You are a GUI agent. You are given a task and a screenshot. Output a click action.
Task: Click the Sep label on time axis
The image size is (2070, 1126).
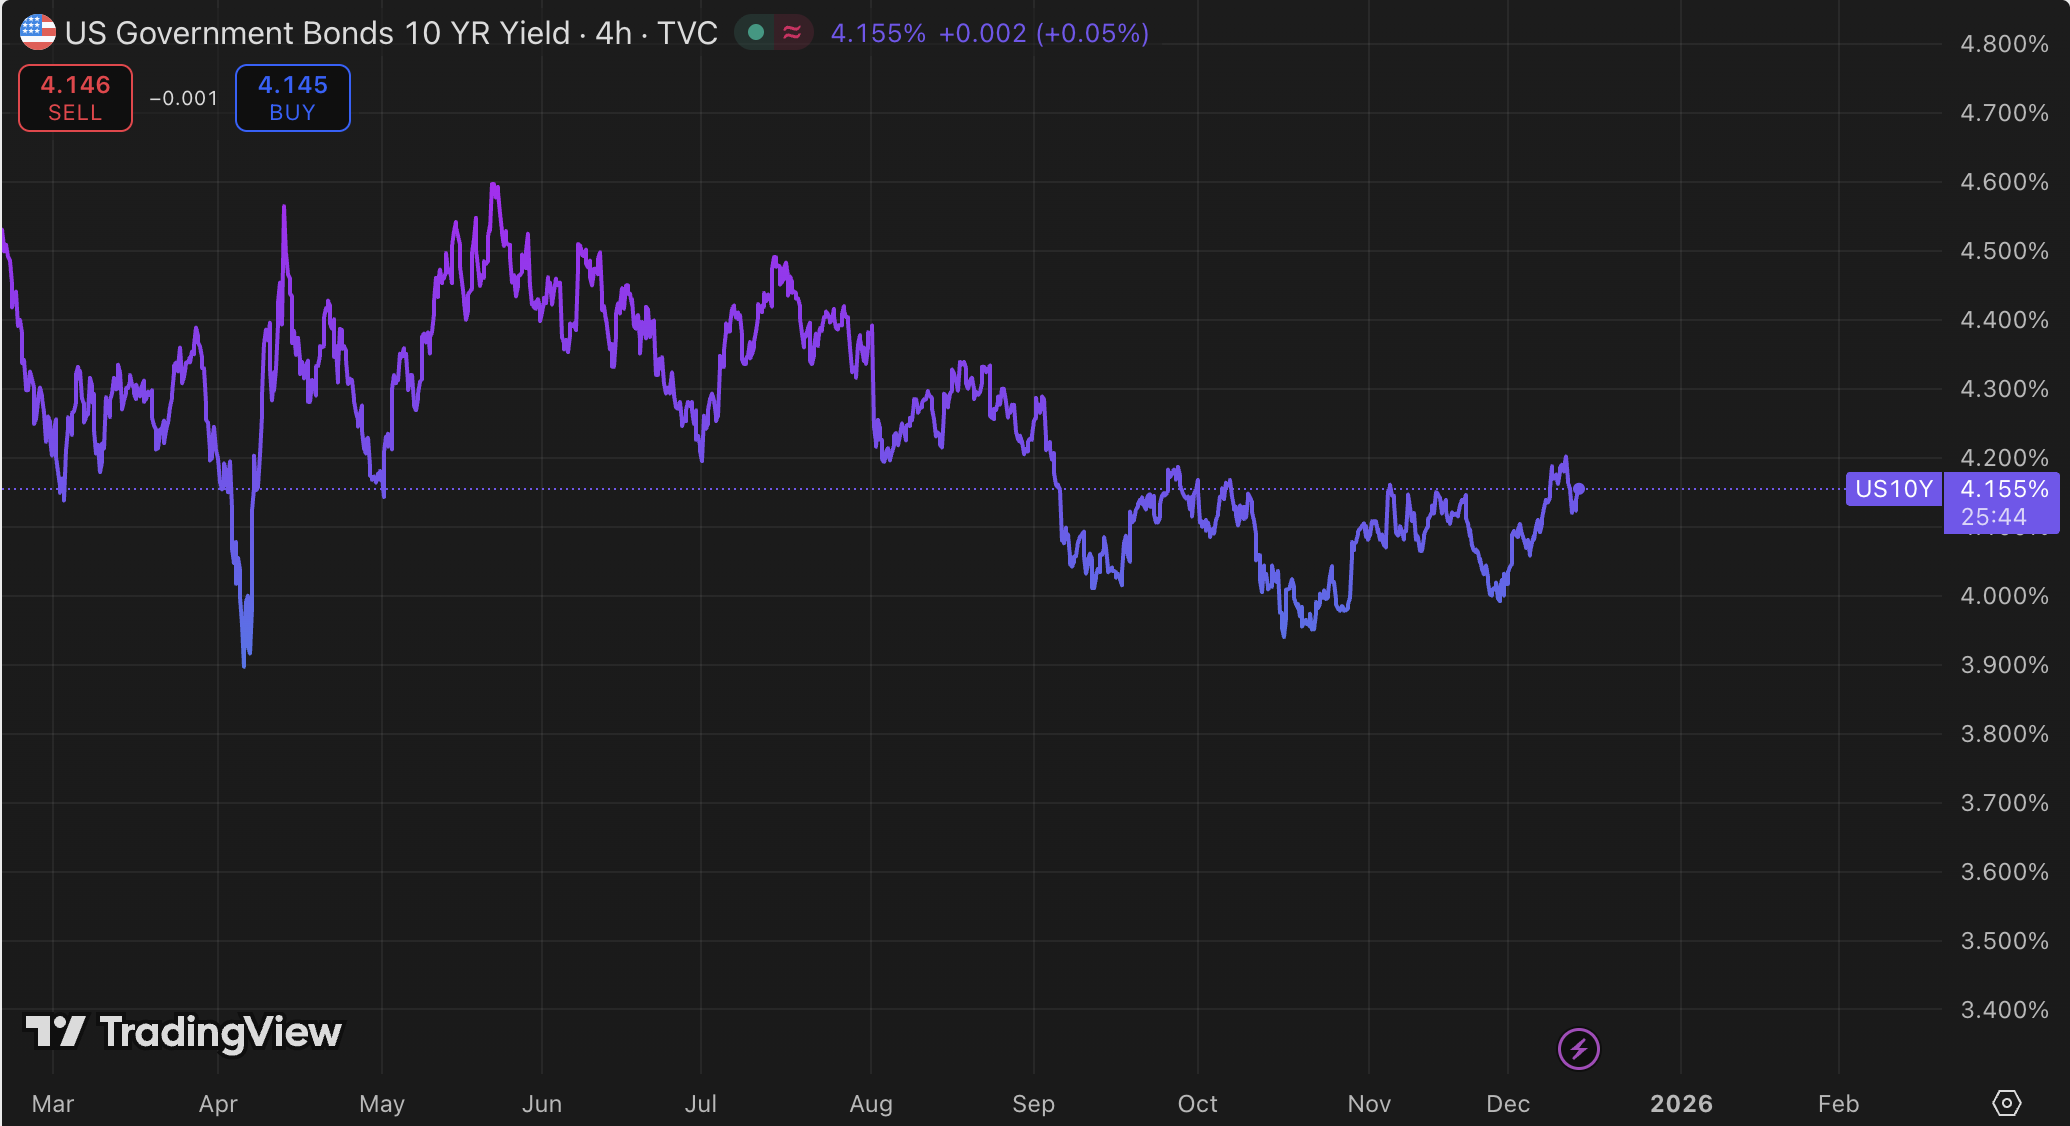point(1034,1104)
